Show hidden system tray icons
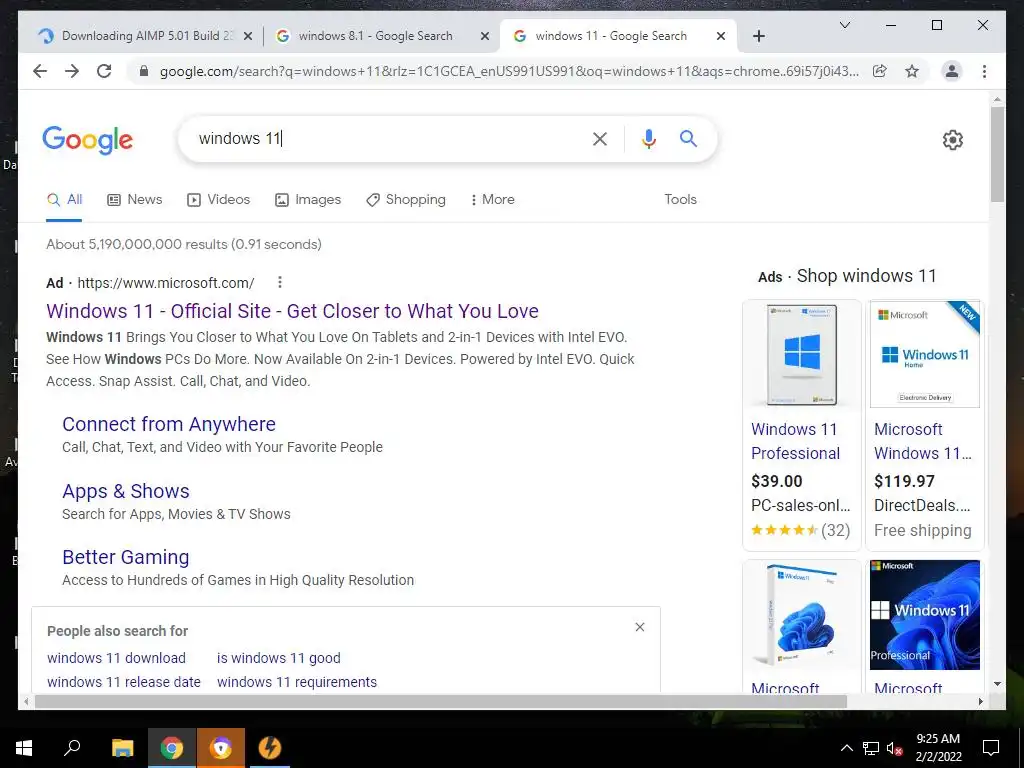 [x=846, y=748]
